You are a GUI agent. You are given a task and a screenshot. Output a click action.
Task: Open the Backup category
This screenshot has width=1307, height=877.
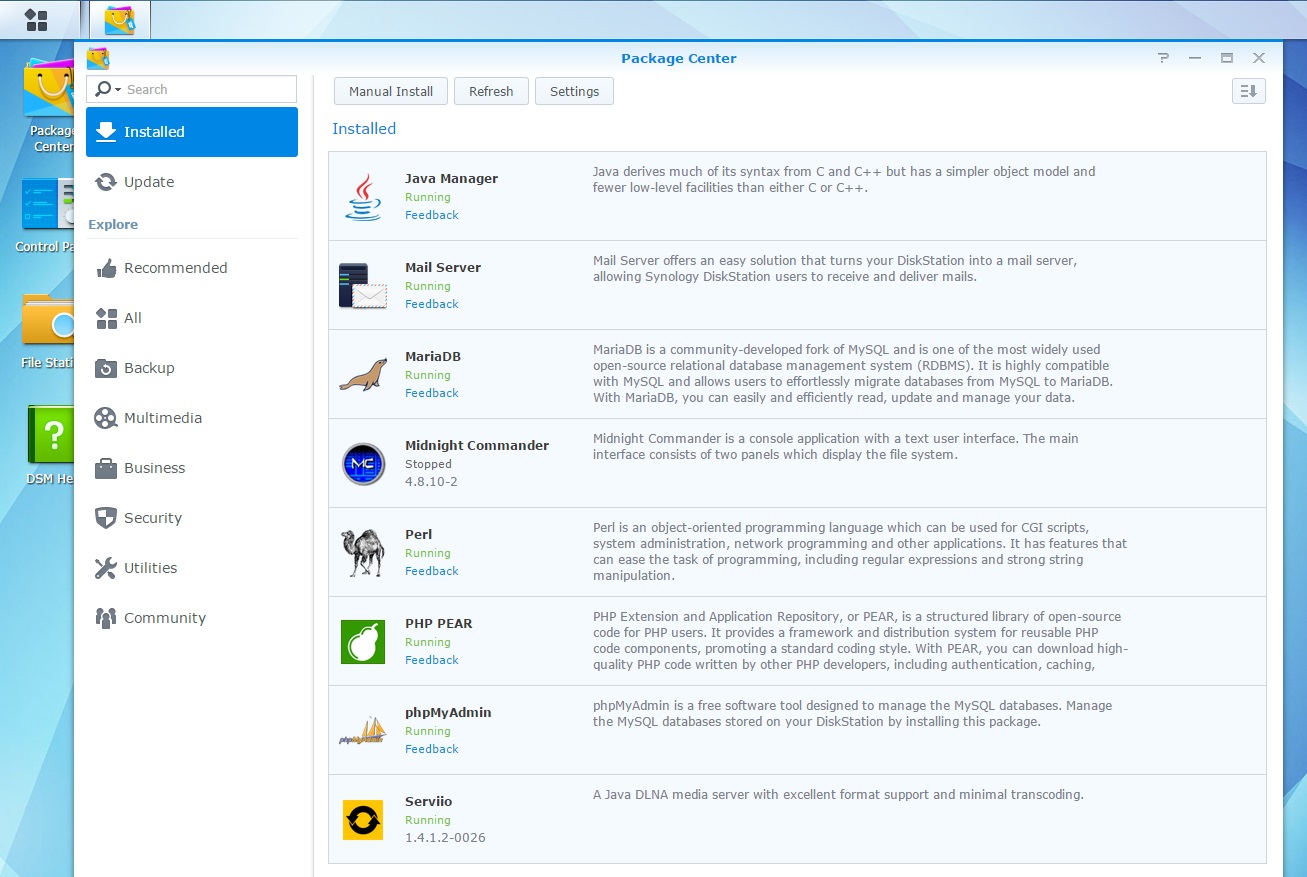point(192,368)
